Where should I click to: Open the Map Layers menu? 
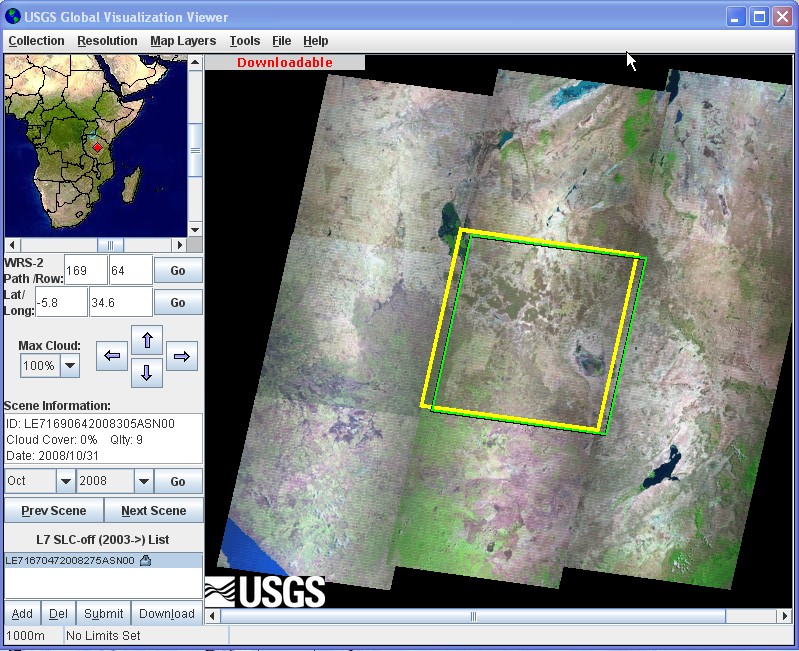183,41
